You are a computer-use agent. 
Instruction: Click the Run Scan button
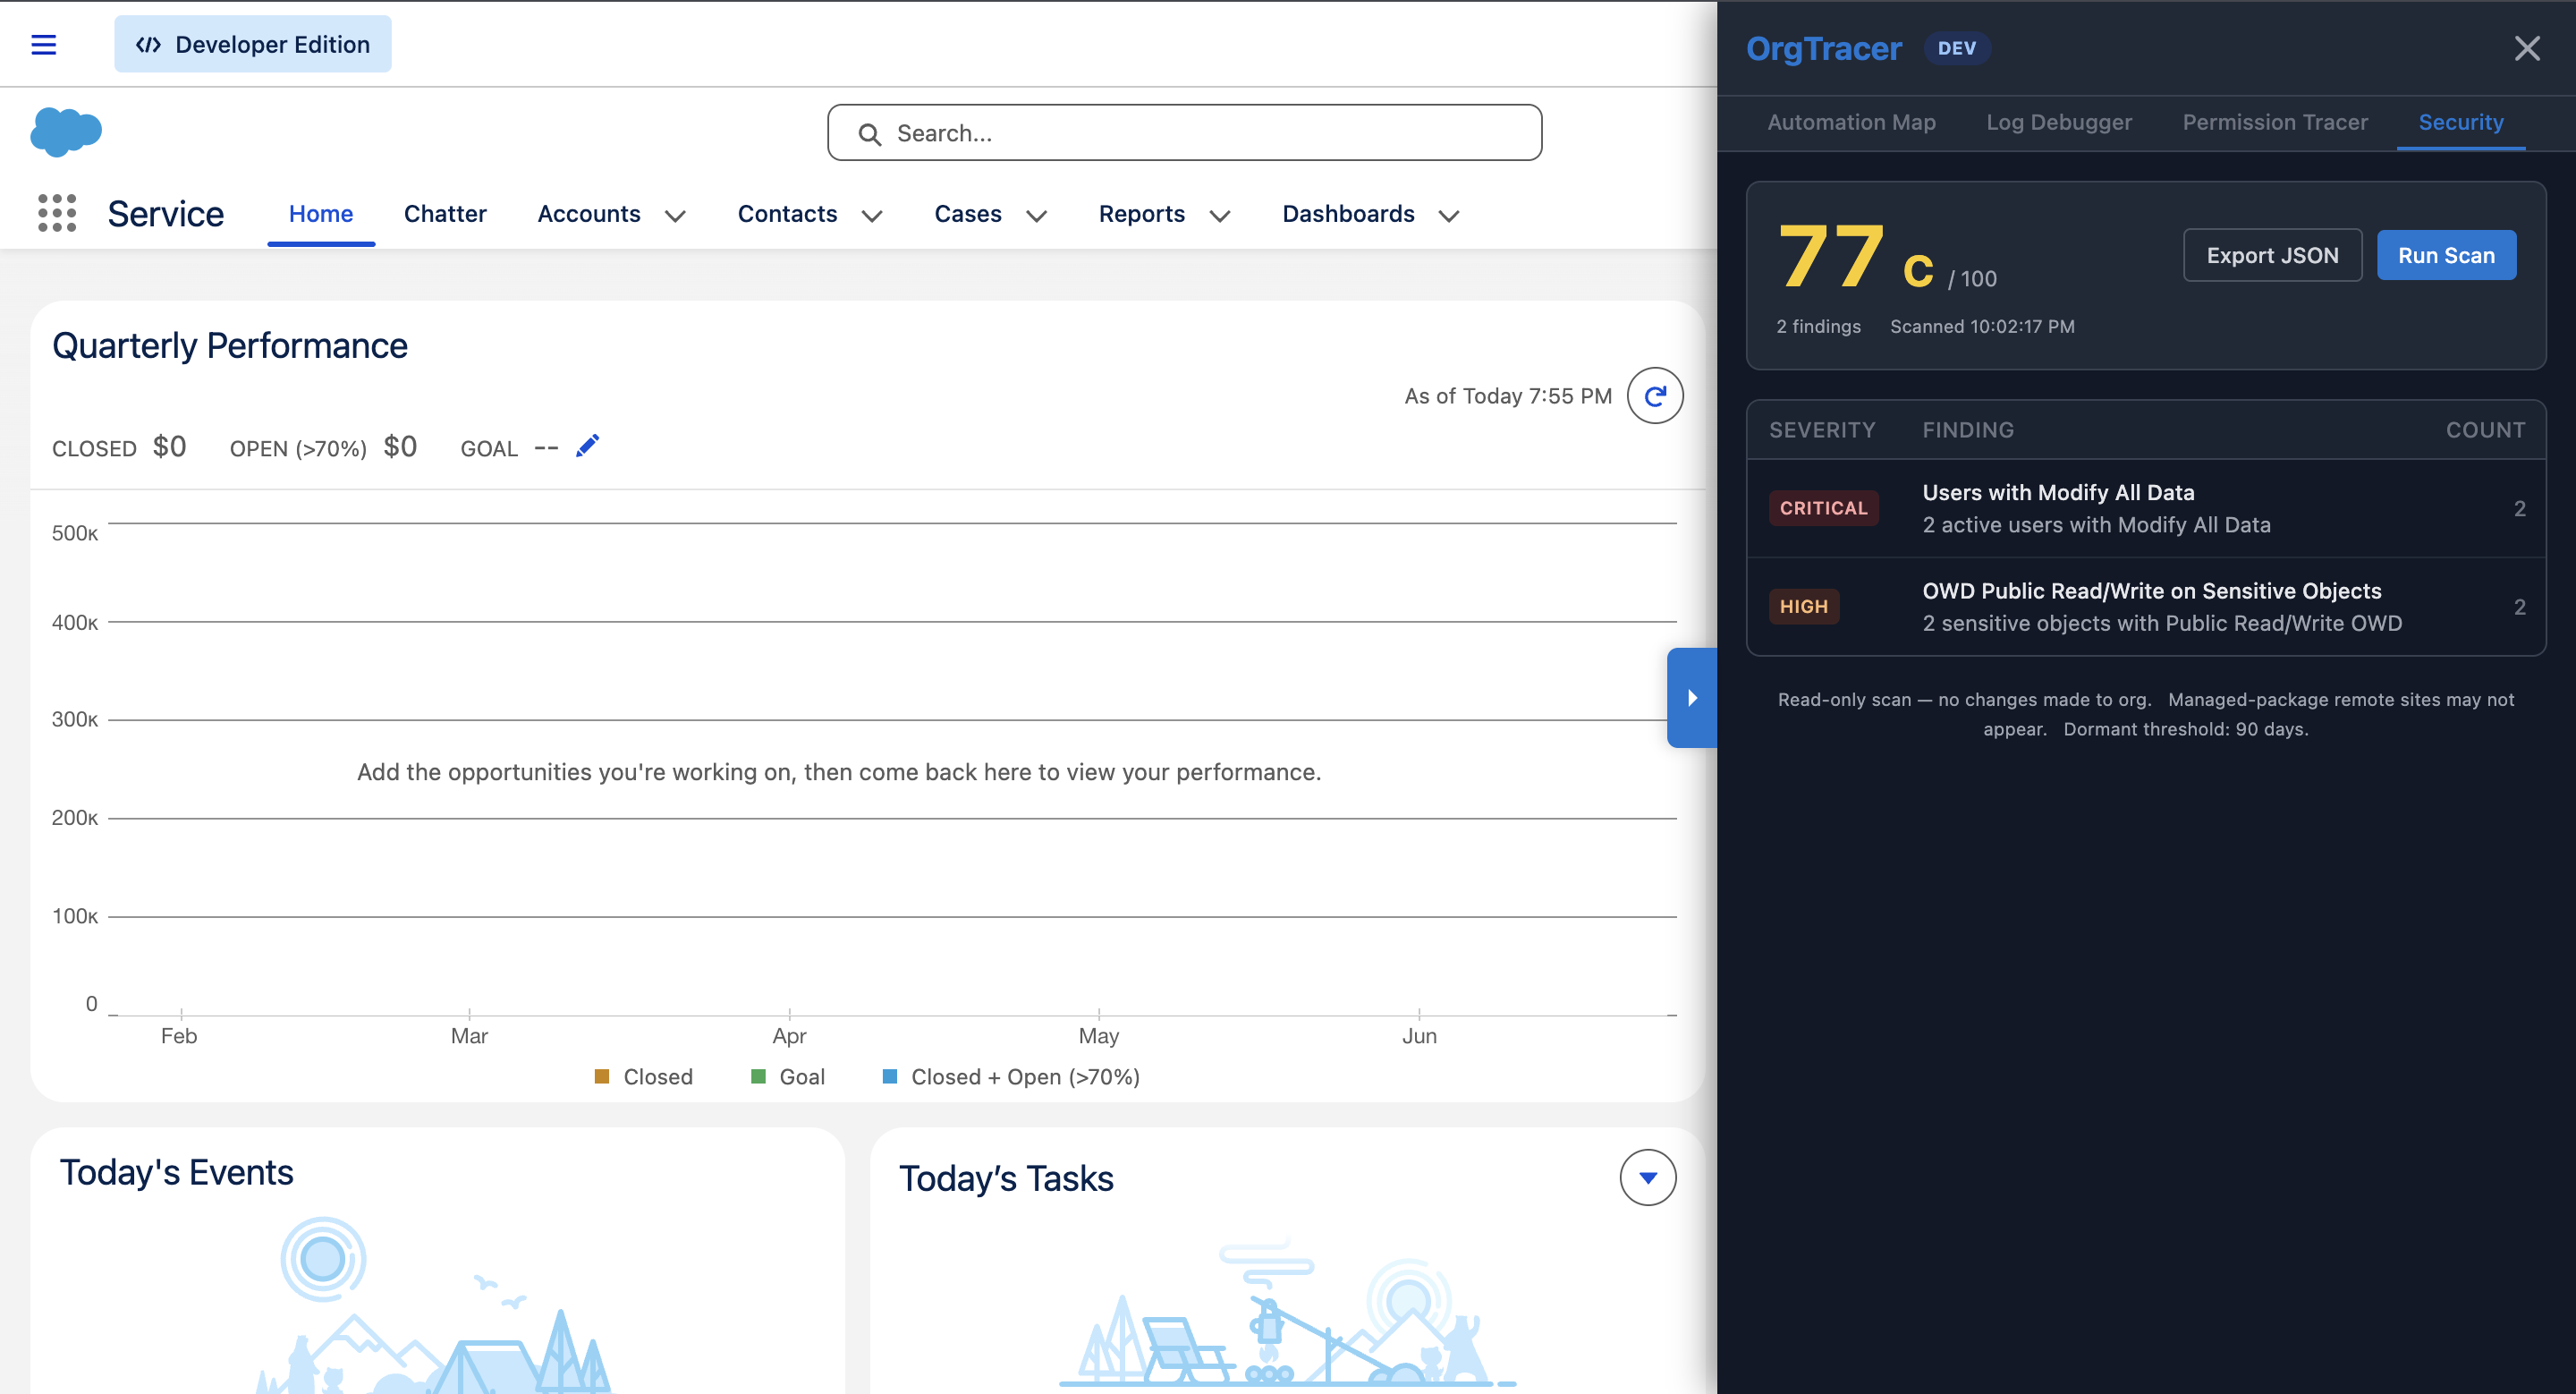tap(2446, 255)
